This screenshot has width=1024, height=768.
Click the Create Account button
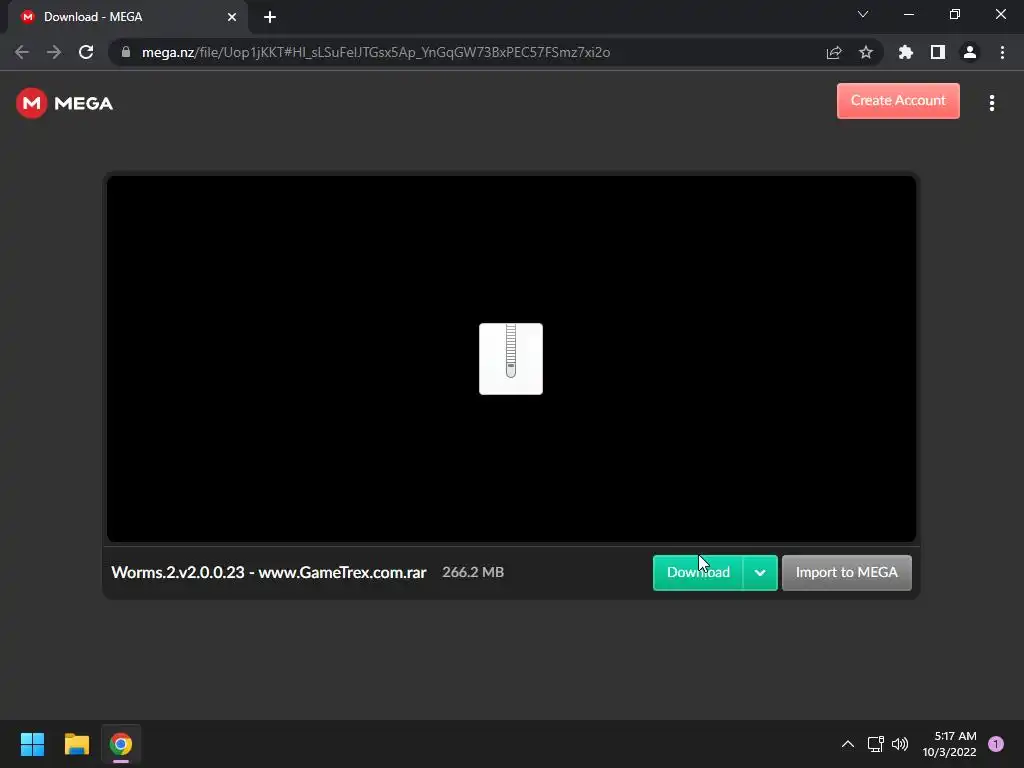pos(898,101)
